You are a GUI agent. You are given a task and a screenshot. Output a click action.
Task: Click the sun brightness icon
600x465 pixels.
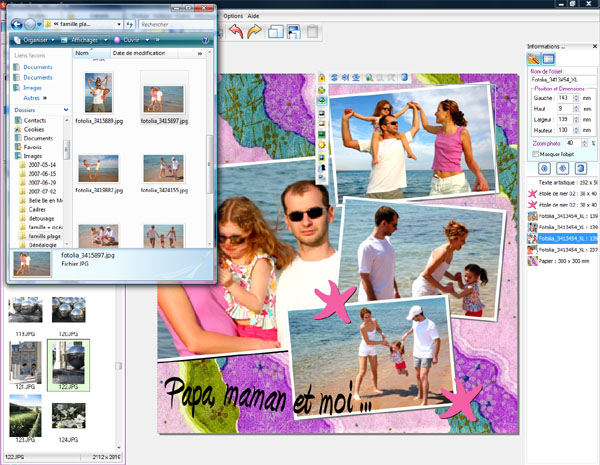pos(322,145)
